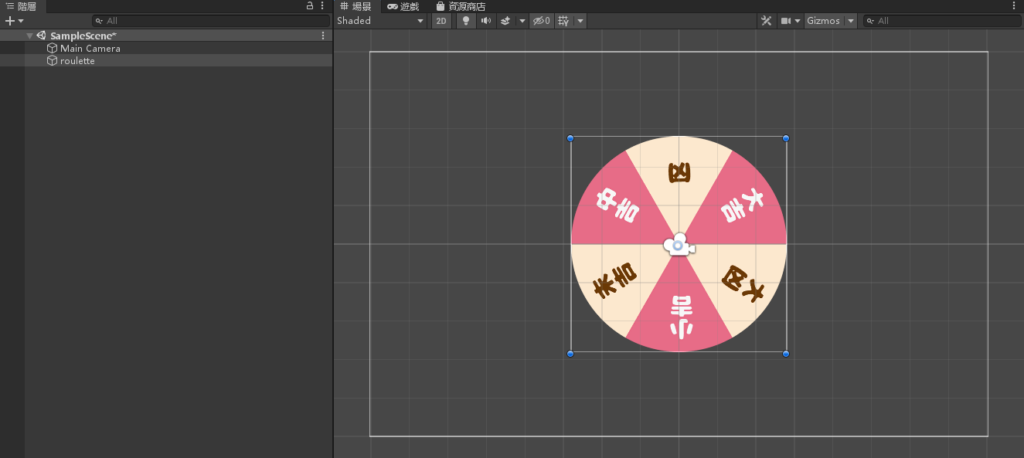Toggle hidden objects visibility eye icon

click(x=541, y=21)
